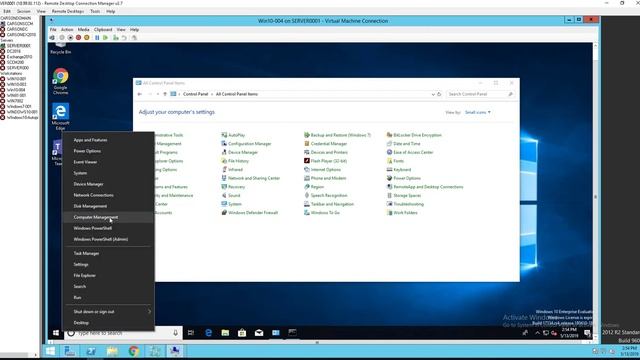Open Network Connections from the context menu
This screenshot has height=360, width=640.
[108, 195]
